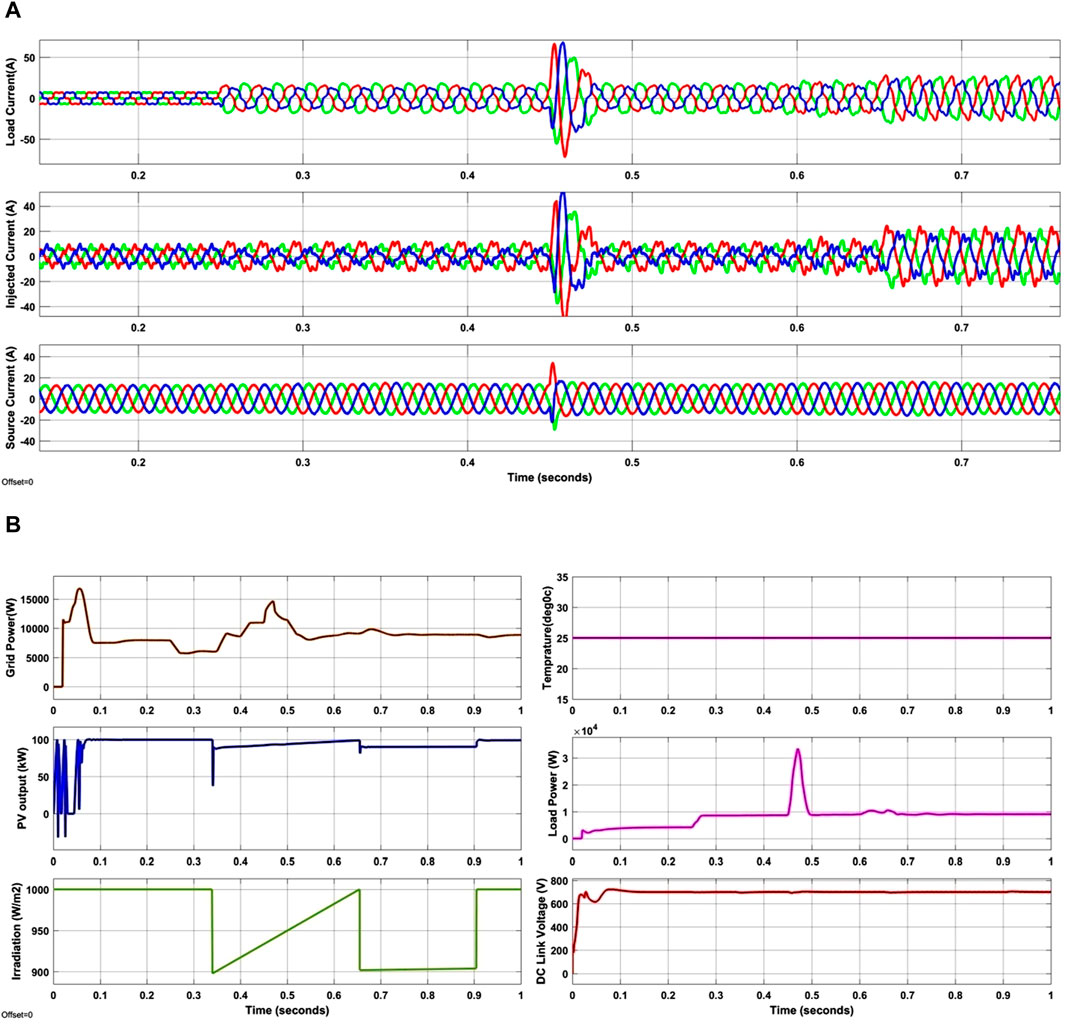Click the "900" tick on Irradiation axis
The width and height of the screenshot is (1065, 1024).
pos(41,972)
